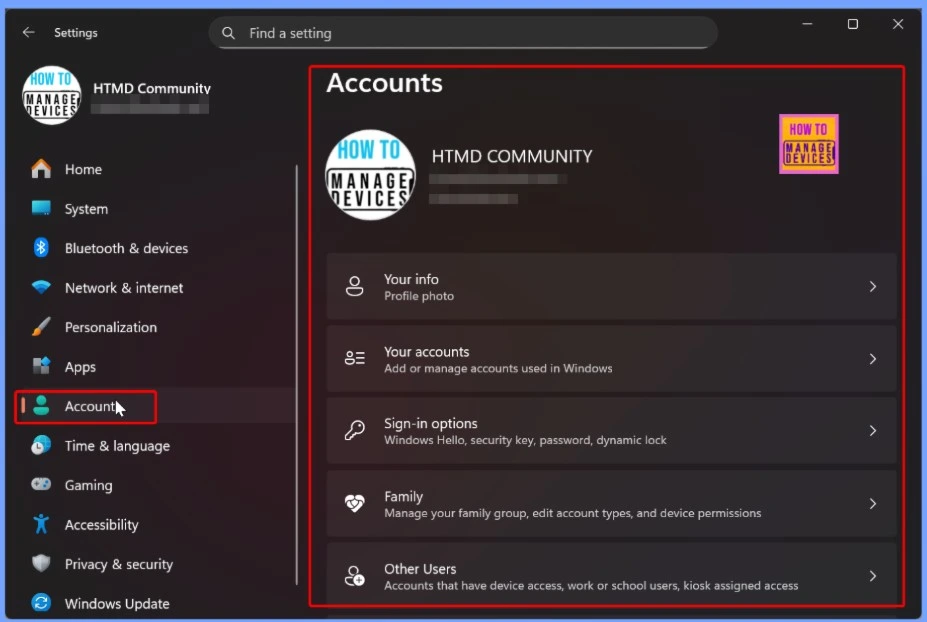Click the HTMD Community profile picture in sidebar
The height and width of the screenshot is (622, 927).
click(x=51, y=96)
